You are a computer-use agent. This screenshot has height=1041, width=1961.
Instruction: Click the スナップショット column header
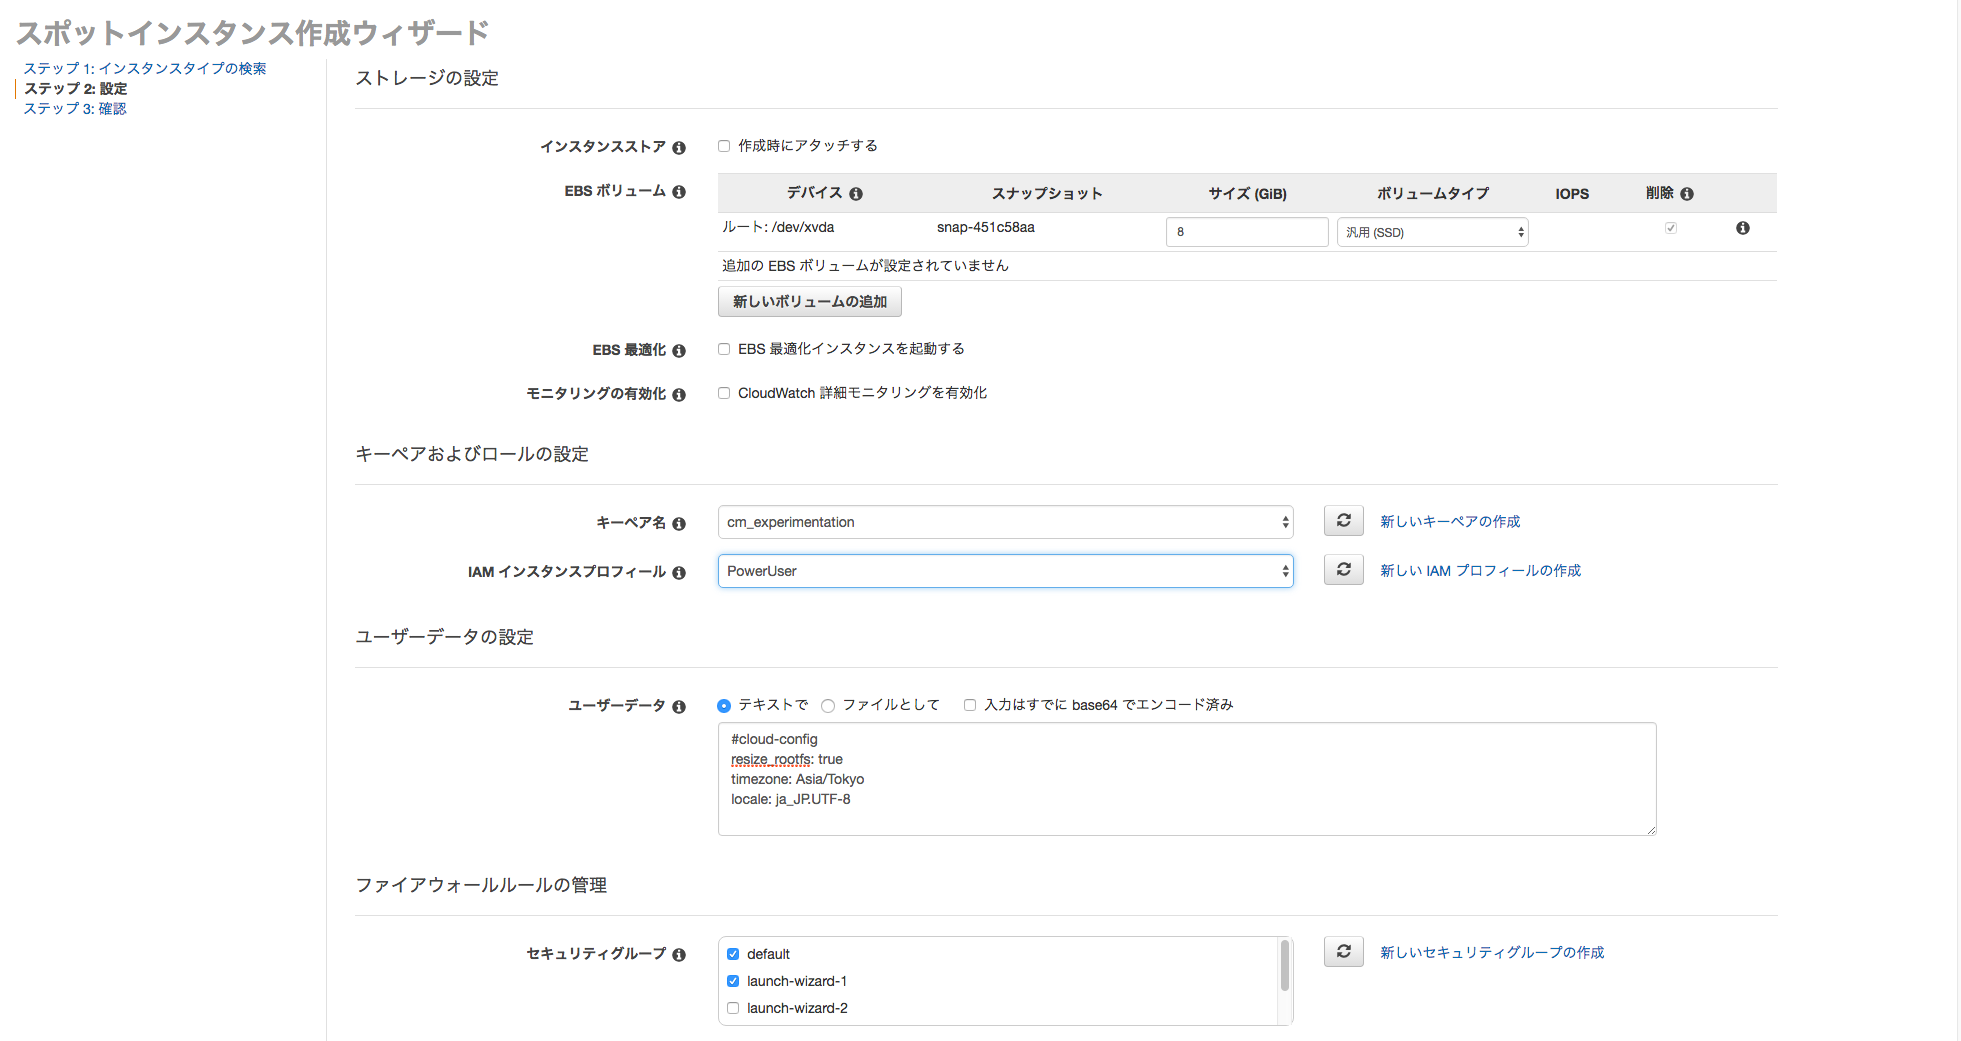(x=1047, y=194)
